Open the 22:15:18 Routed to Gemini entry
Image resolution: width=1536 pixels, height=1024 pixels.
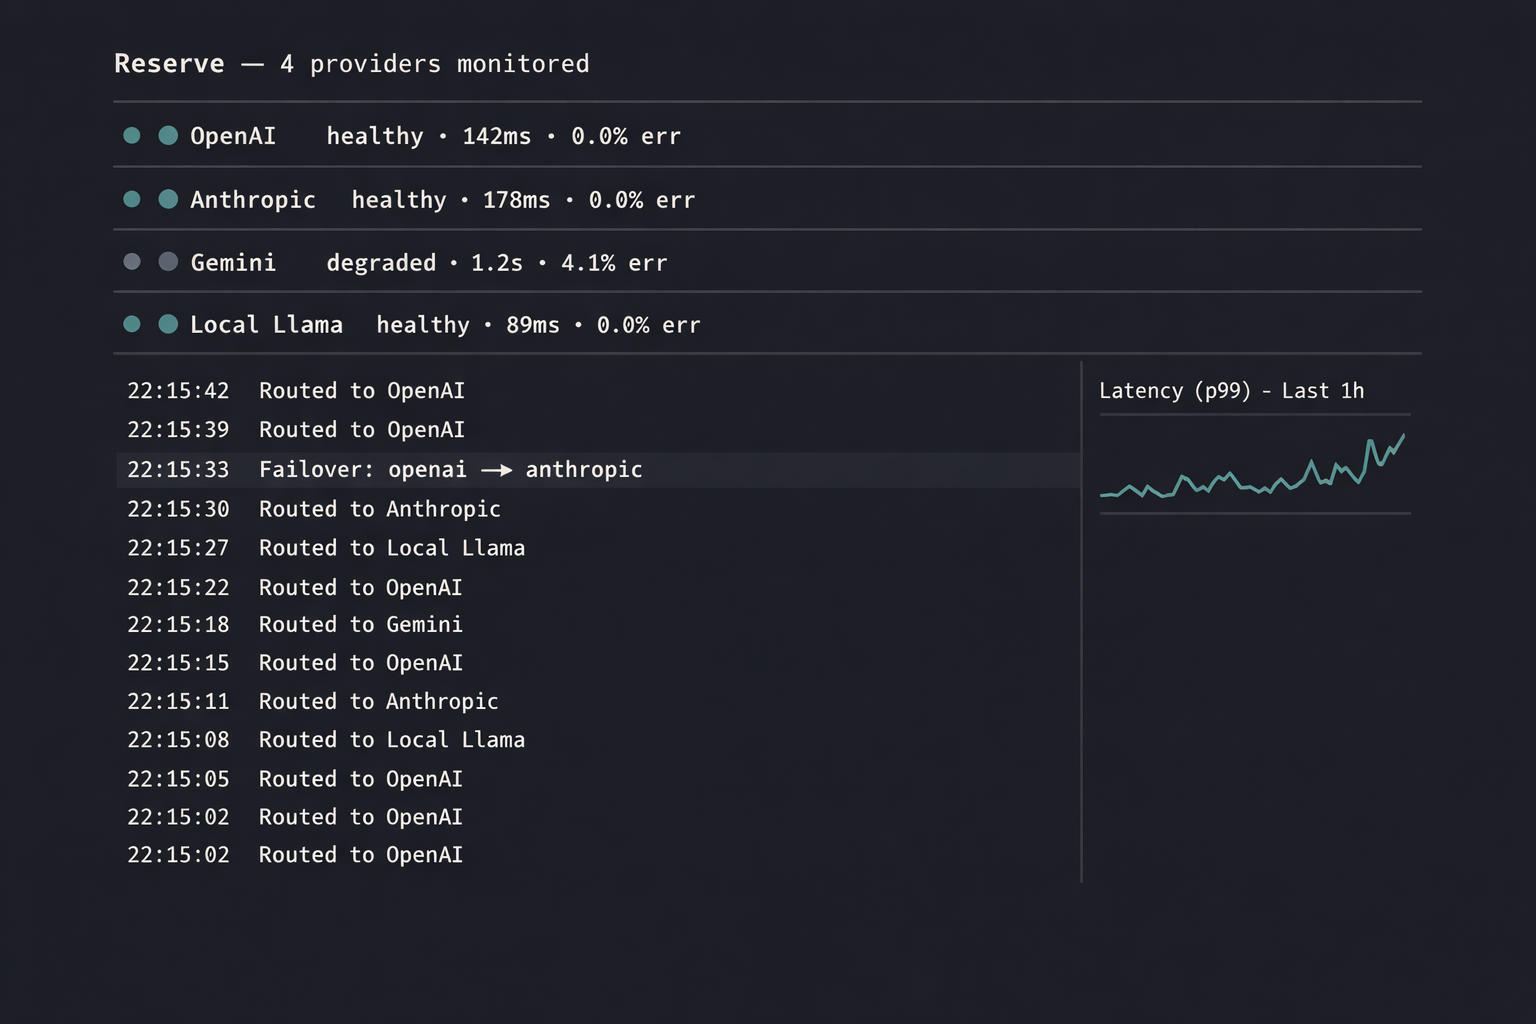coord(295,625)
